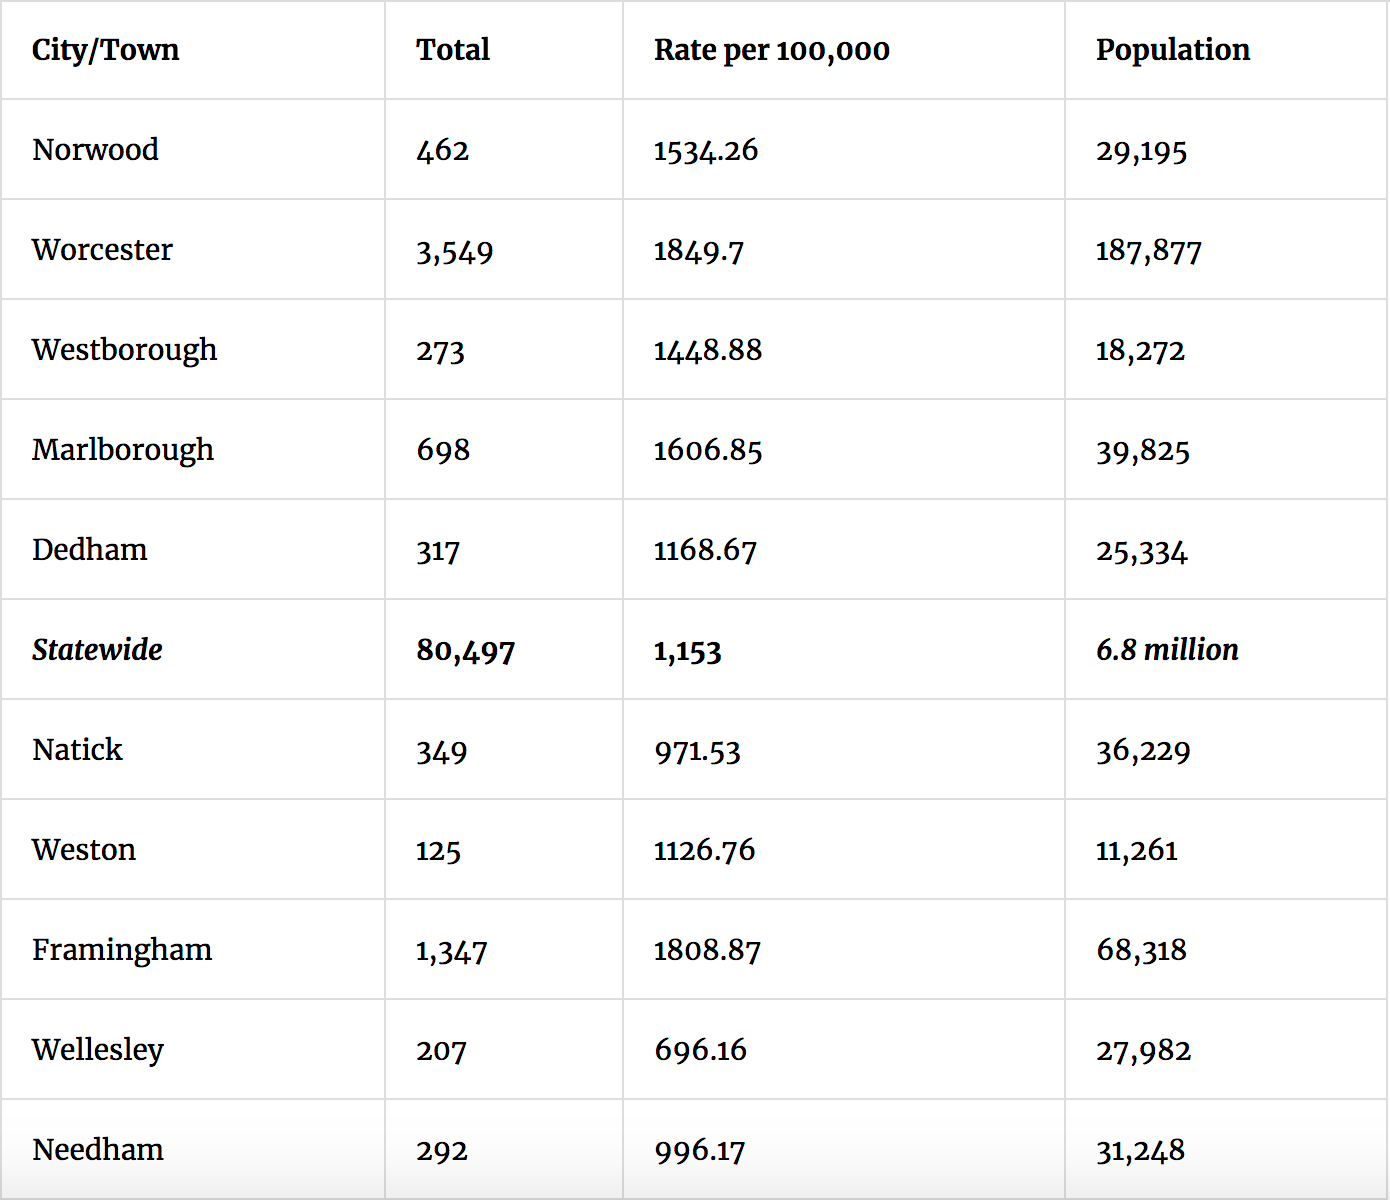The height and width of the screenshot is (1200, 1390).
Task: Click the Wellesley row name
Action: click(97, 1050)
